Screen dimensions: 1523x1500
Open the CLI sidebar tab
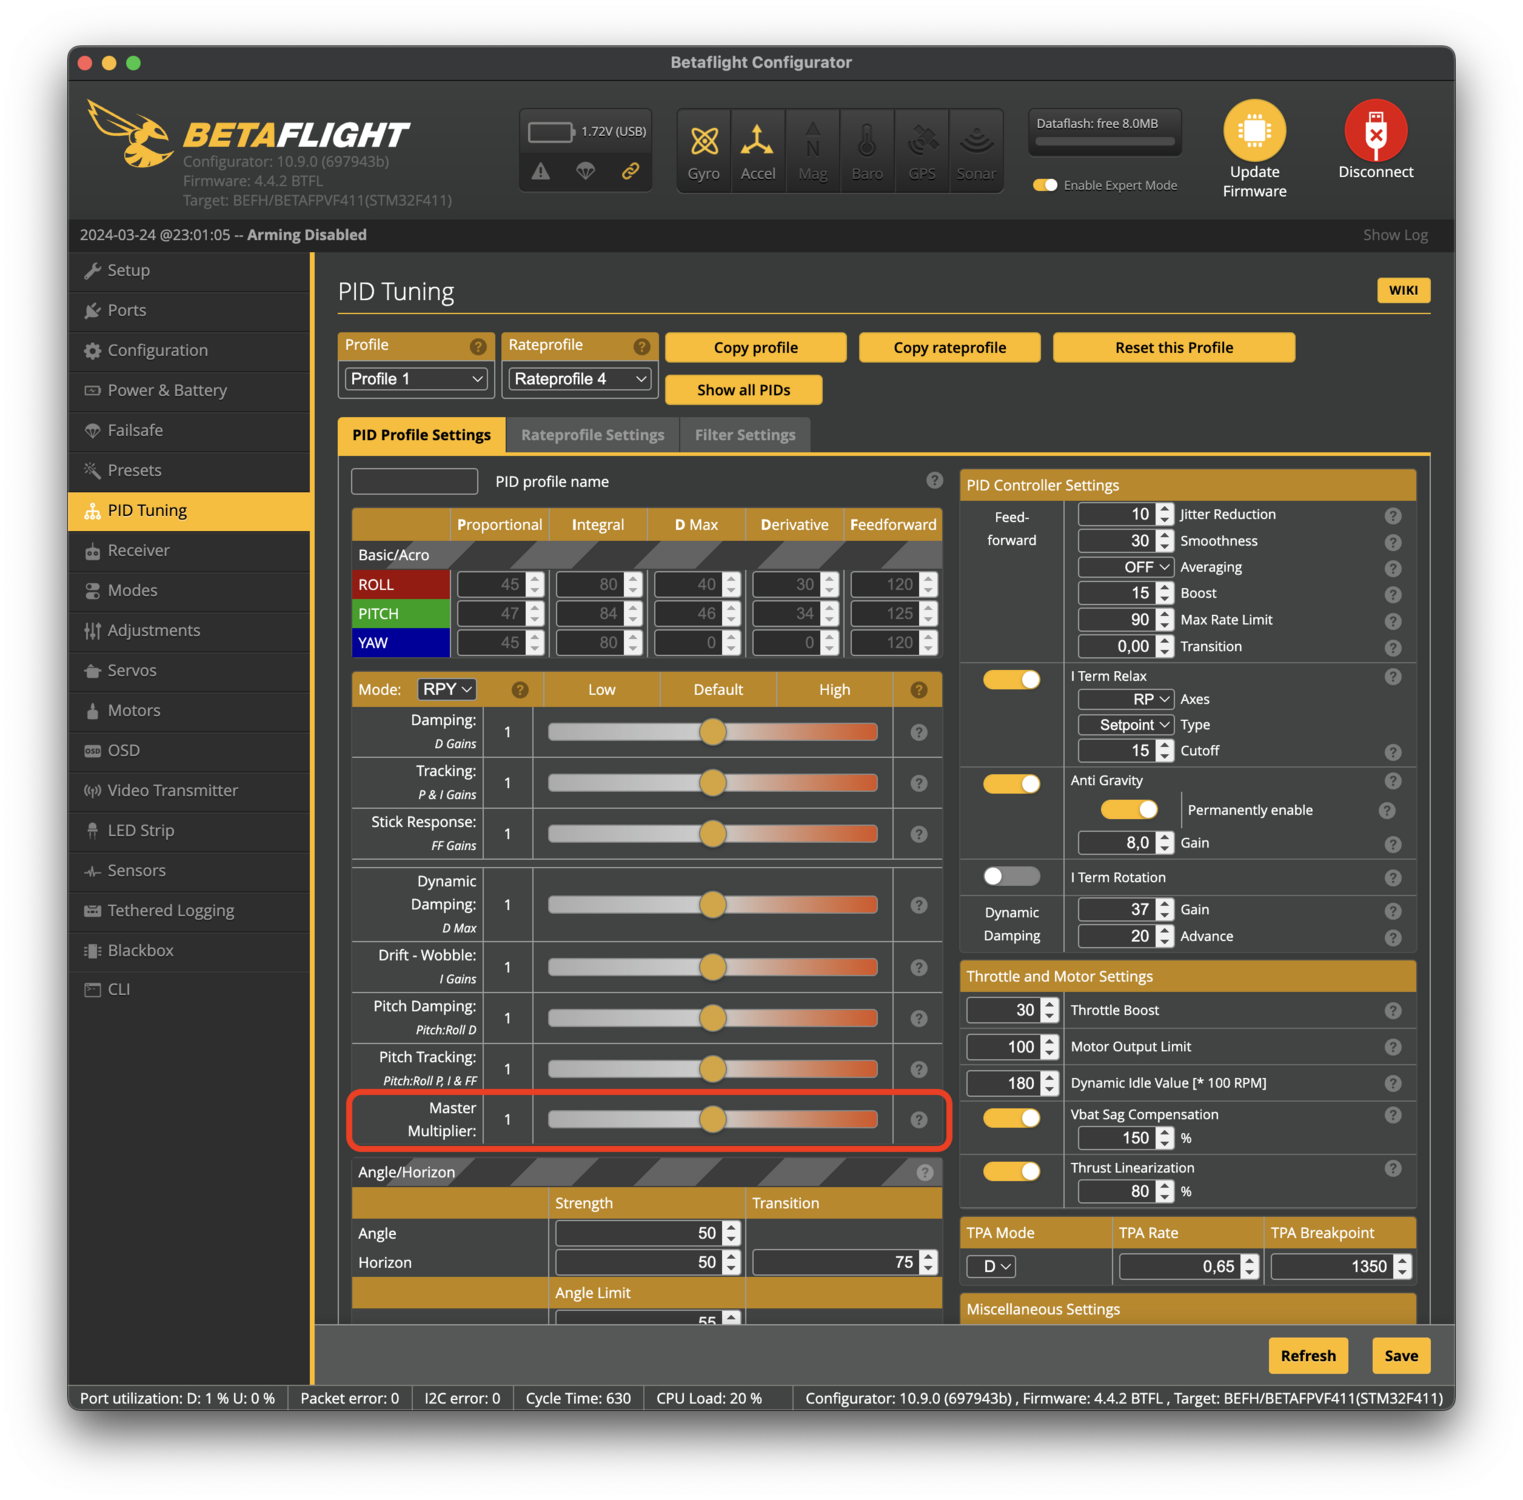(189, 989)
